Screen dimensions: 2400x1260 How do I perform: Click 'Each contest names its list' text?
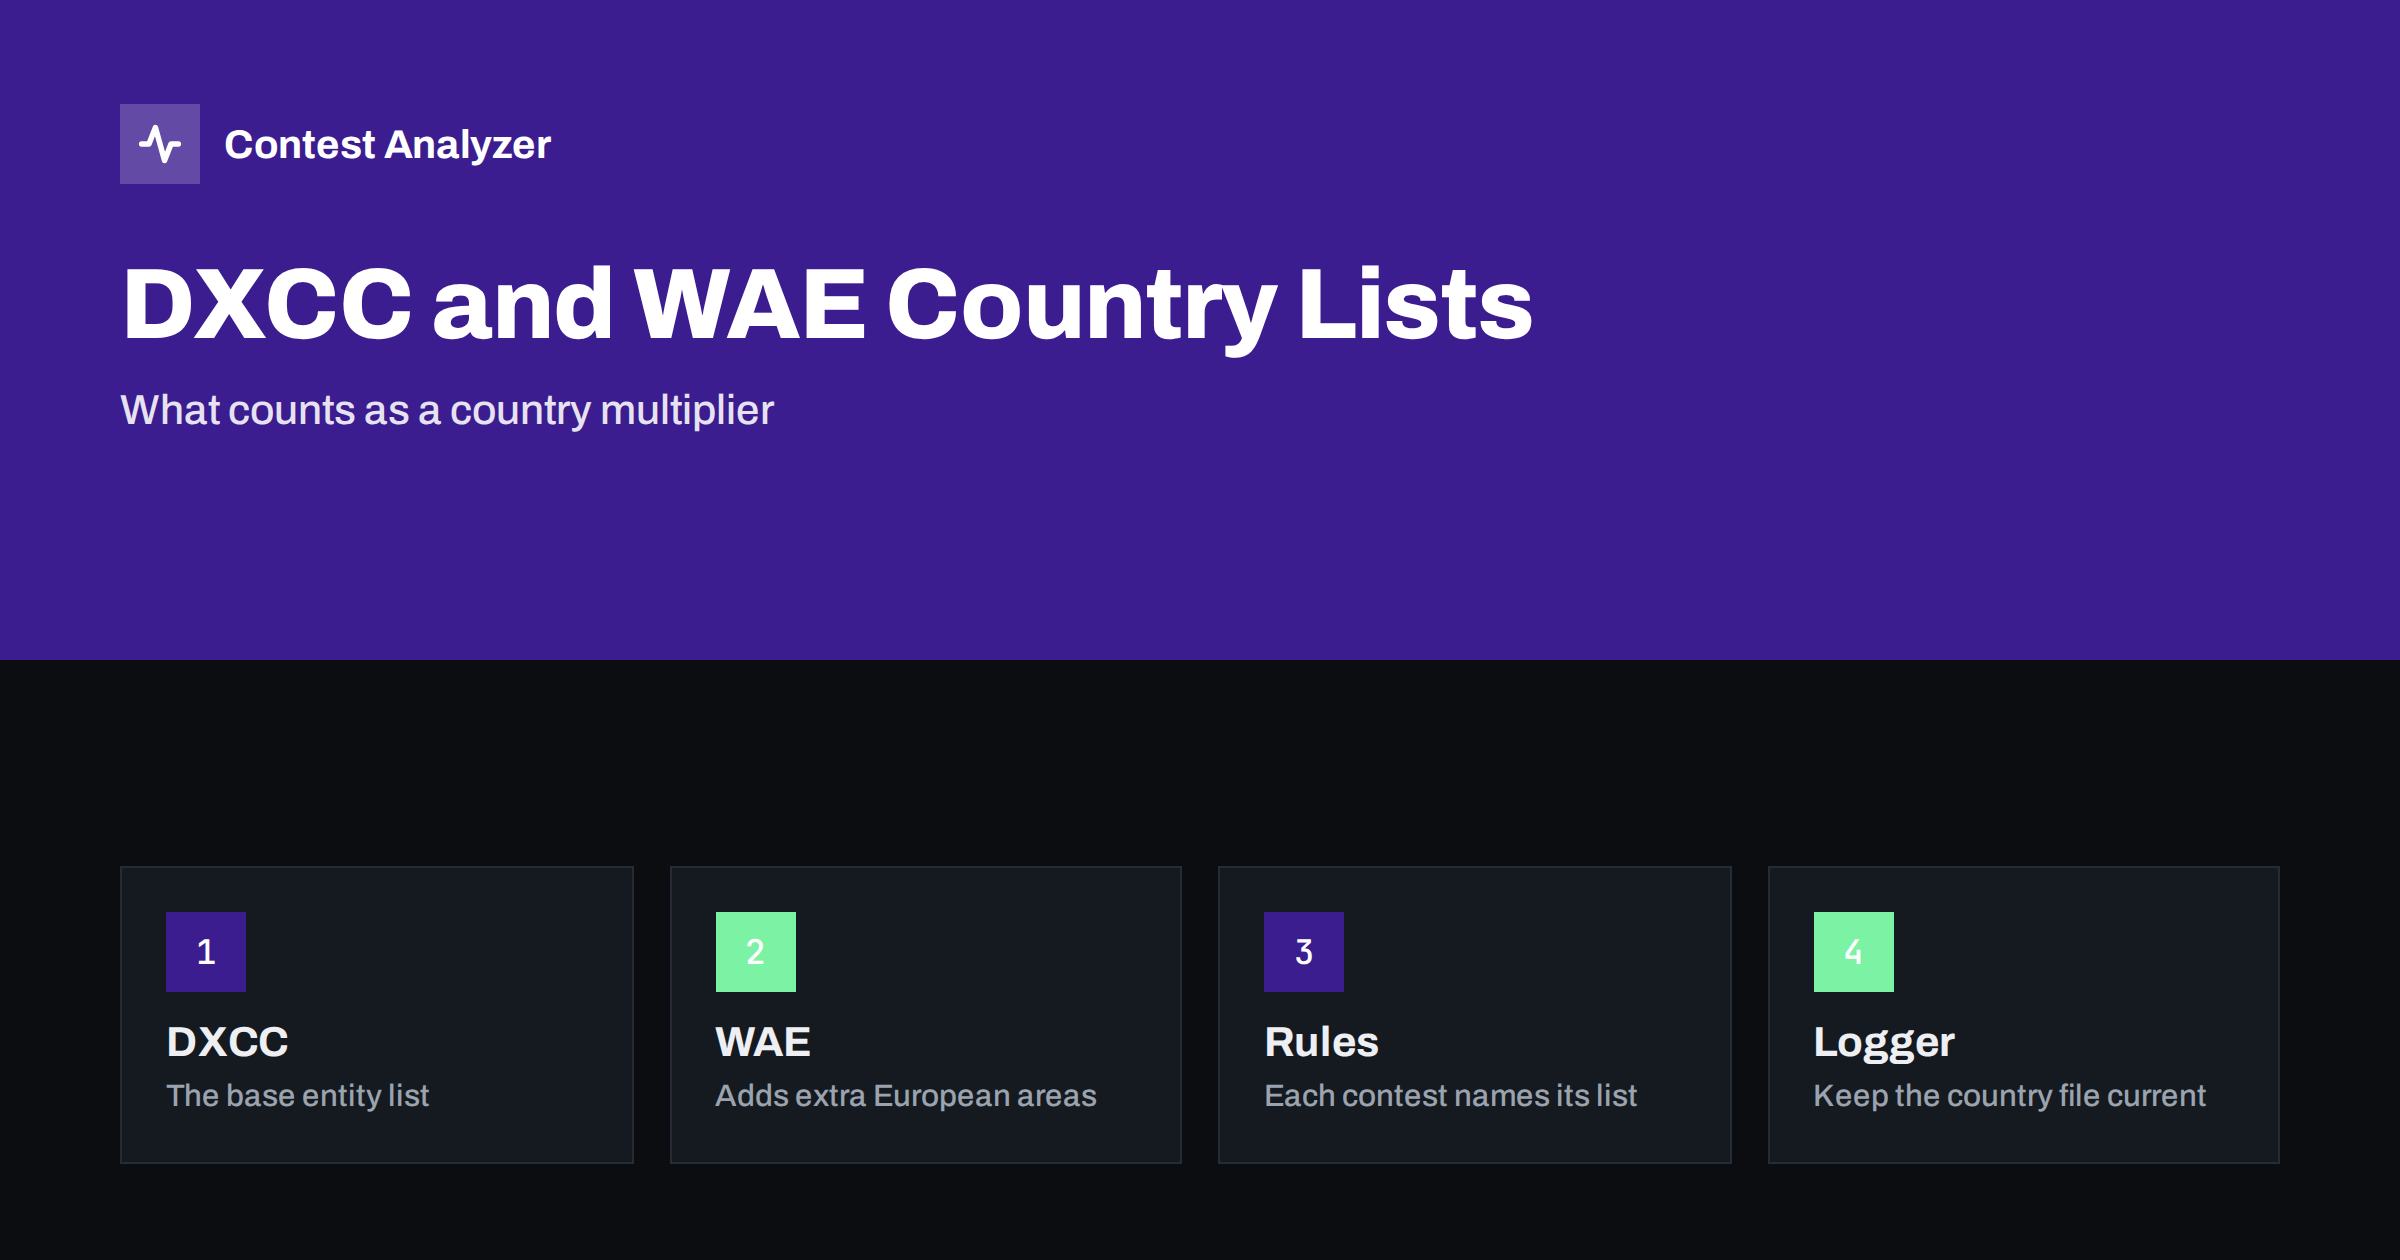(x=1451, y=1096)
